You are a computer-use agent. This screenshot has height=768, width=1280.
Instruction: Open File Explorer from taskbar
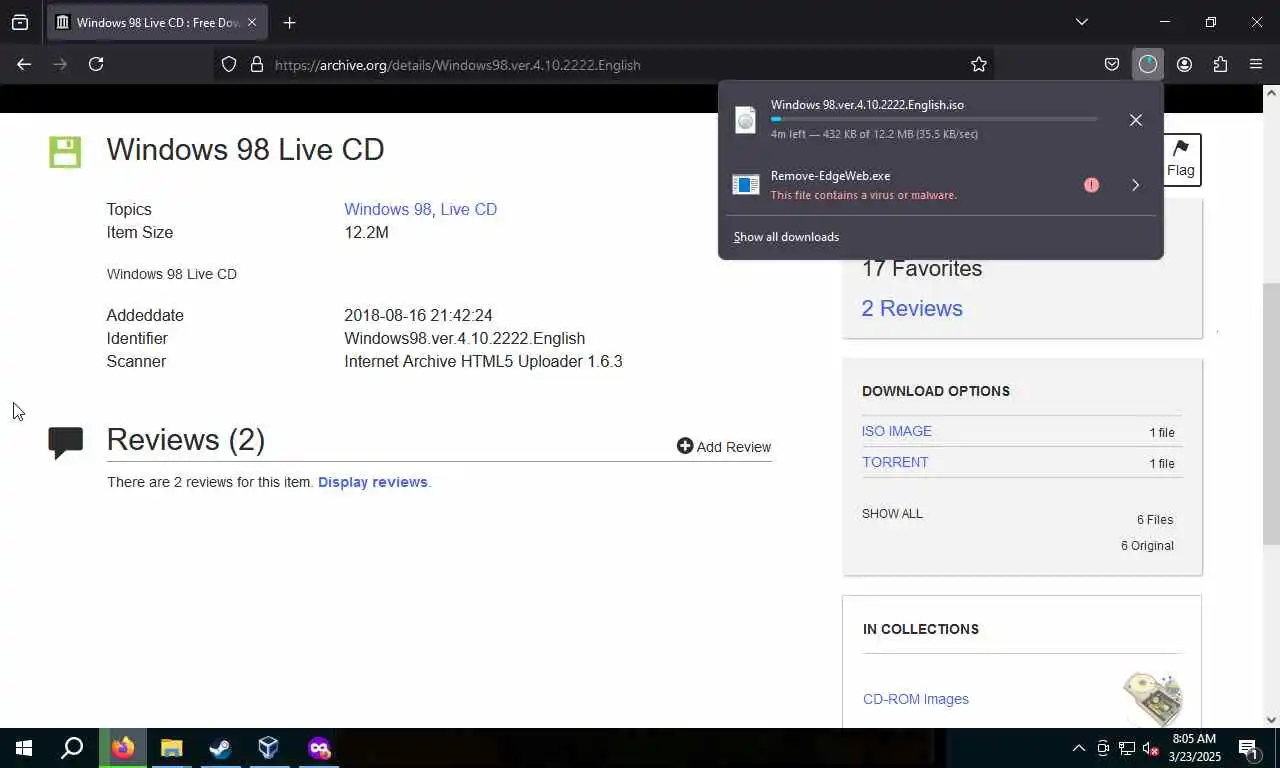[x=172, y=748]
